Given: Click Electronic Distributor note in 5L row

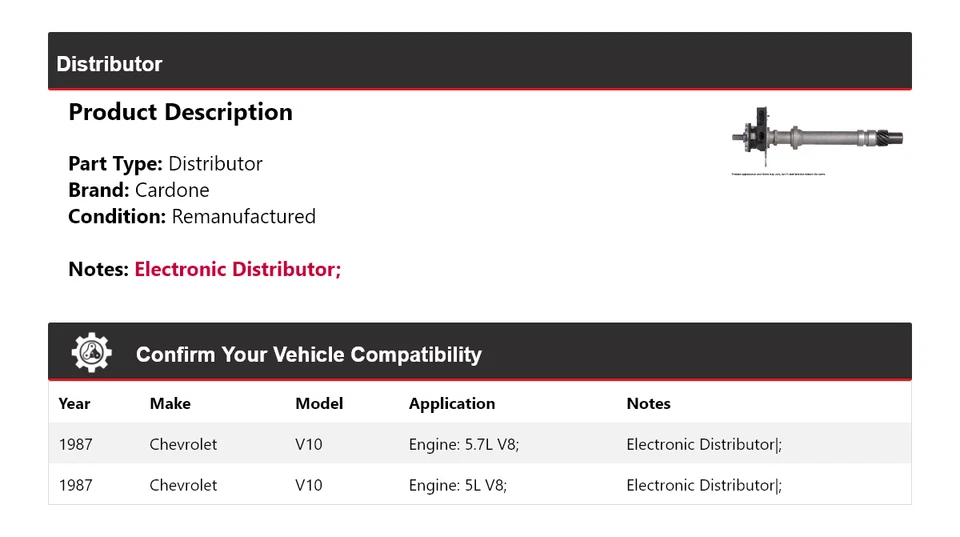Looking at the screenshot, I should tap(703, 485).
